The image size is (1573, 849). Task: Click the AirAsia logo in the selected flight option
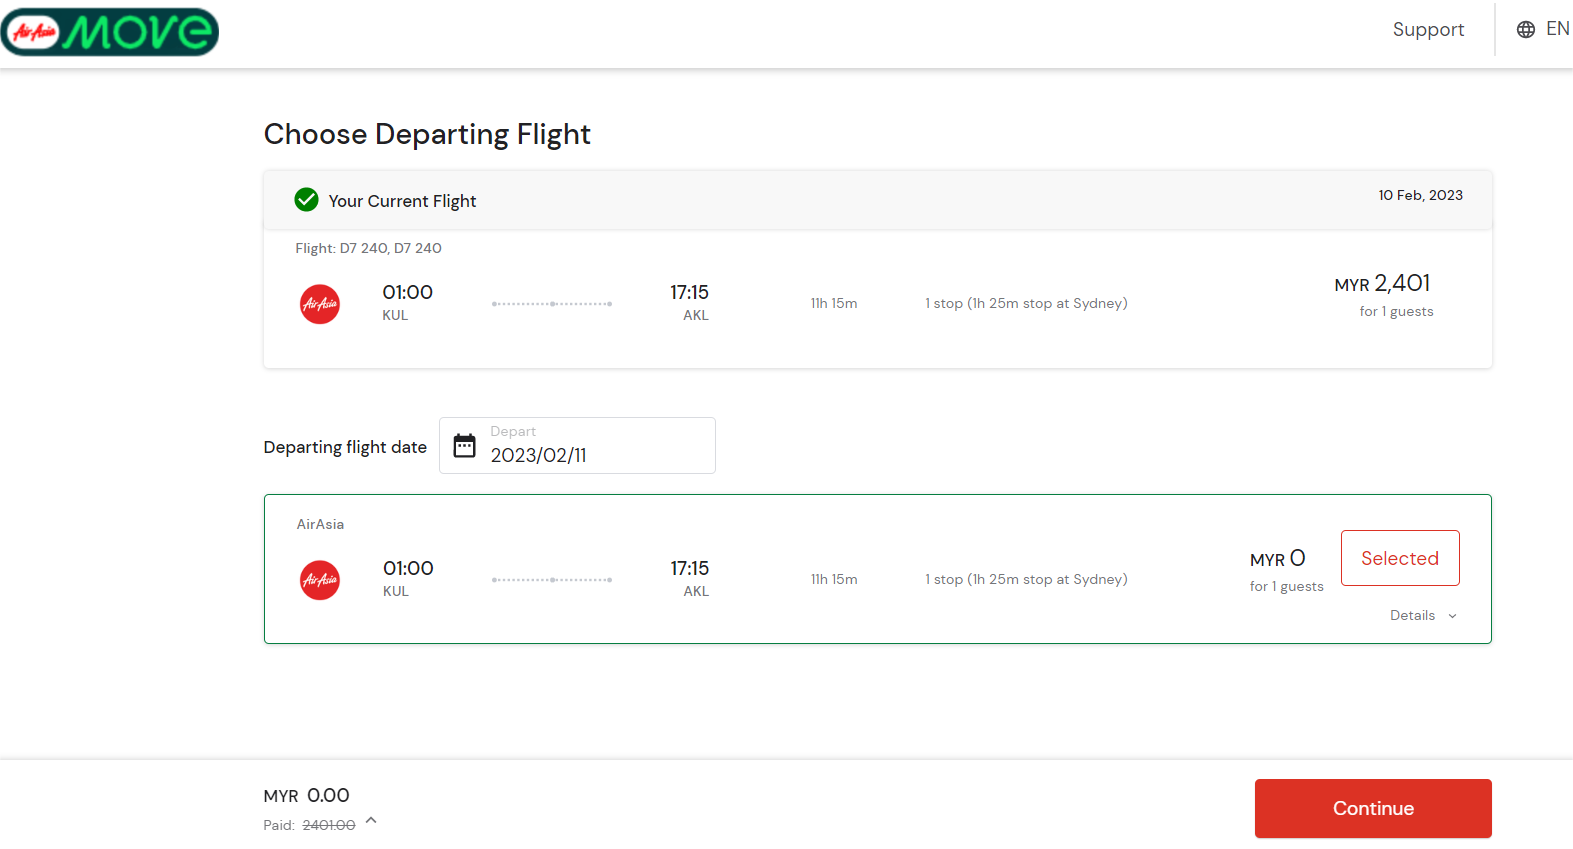pos(320,580)
